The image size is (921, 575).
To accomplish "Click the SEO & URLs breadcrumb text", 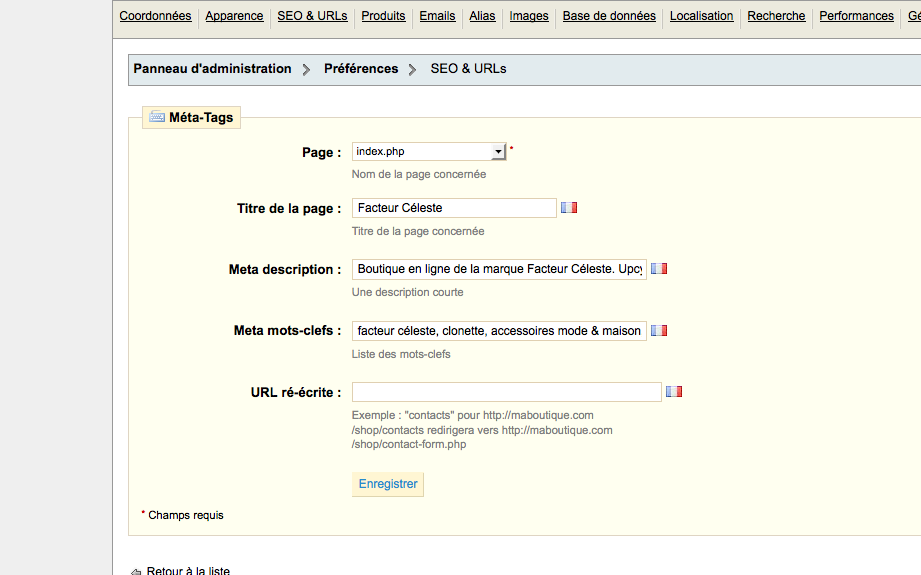I will pyautogui.click(x=468, y=69).
